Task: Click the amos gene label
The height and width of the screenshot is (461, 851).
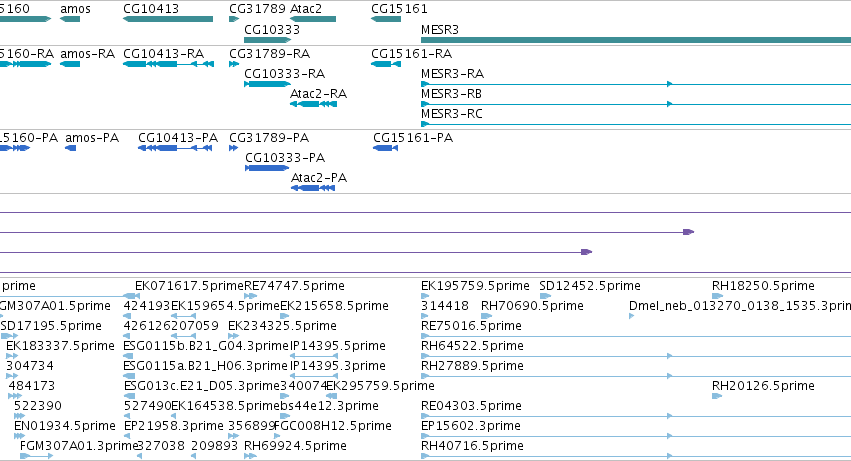Action: tap(75, 9)
